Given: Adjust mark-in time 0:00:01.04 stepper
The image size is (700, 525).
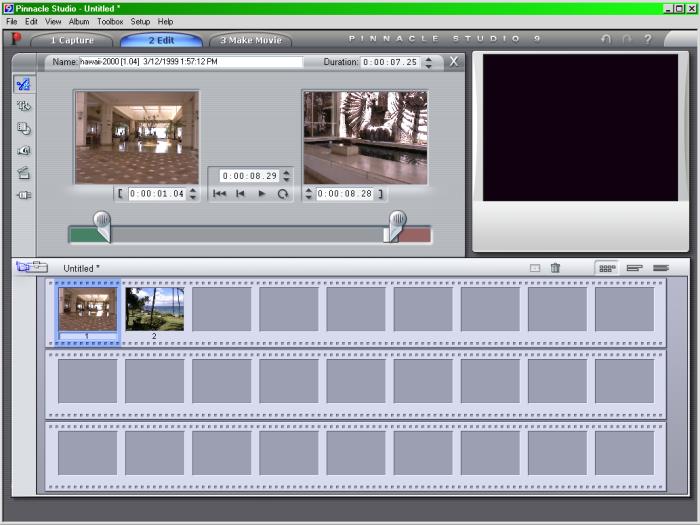Looking at the screenshot, I should tap(193, 194).
